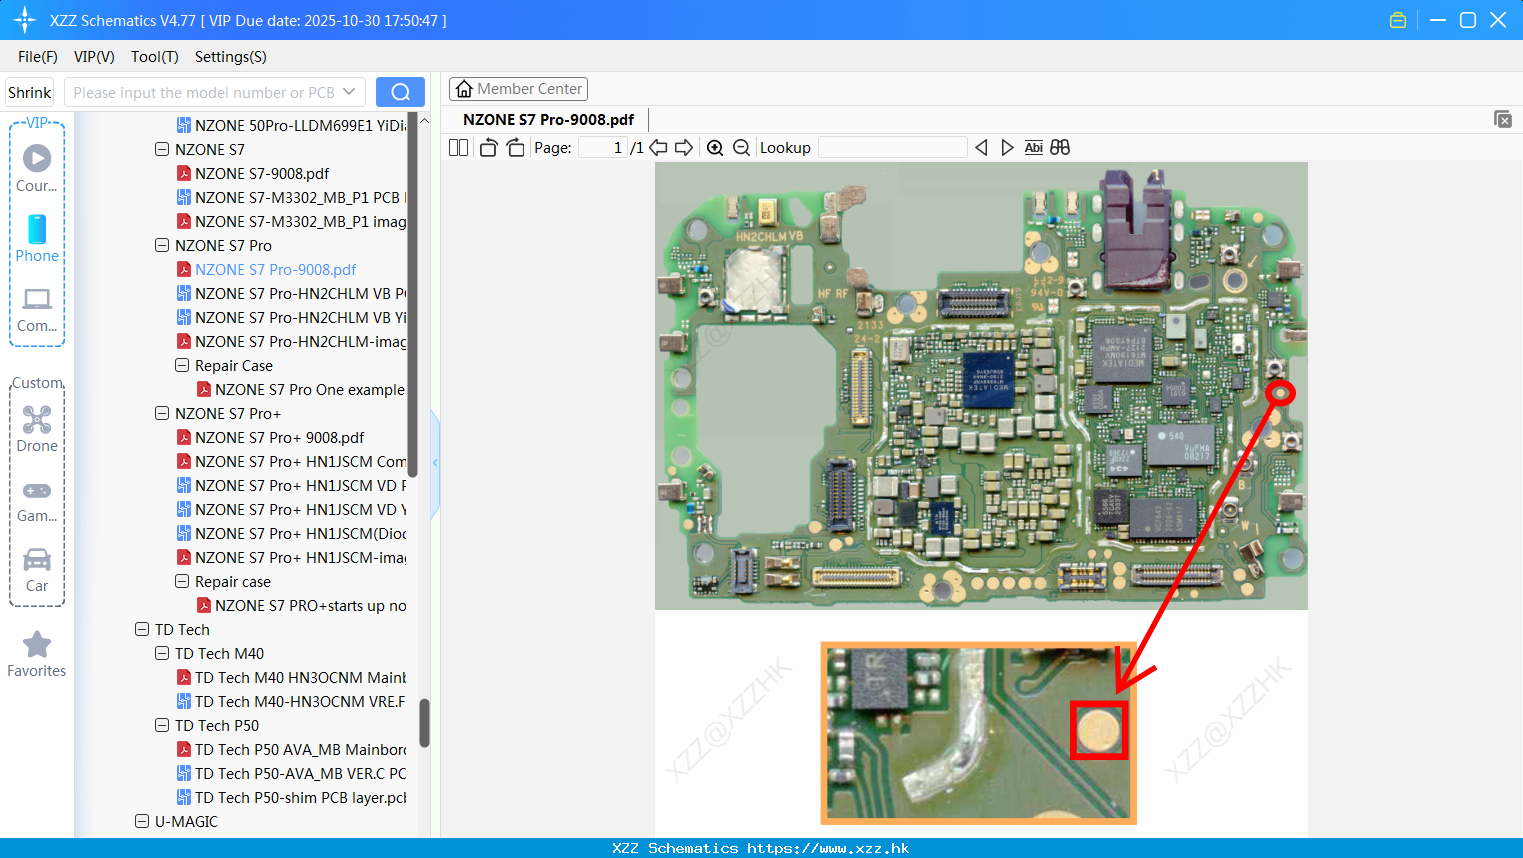
Task: Collapse the TD Tech P50 node
Action: click(162, 725)
